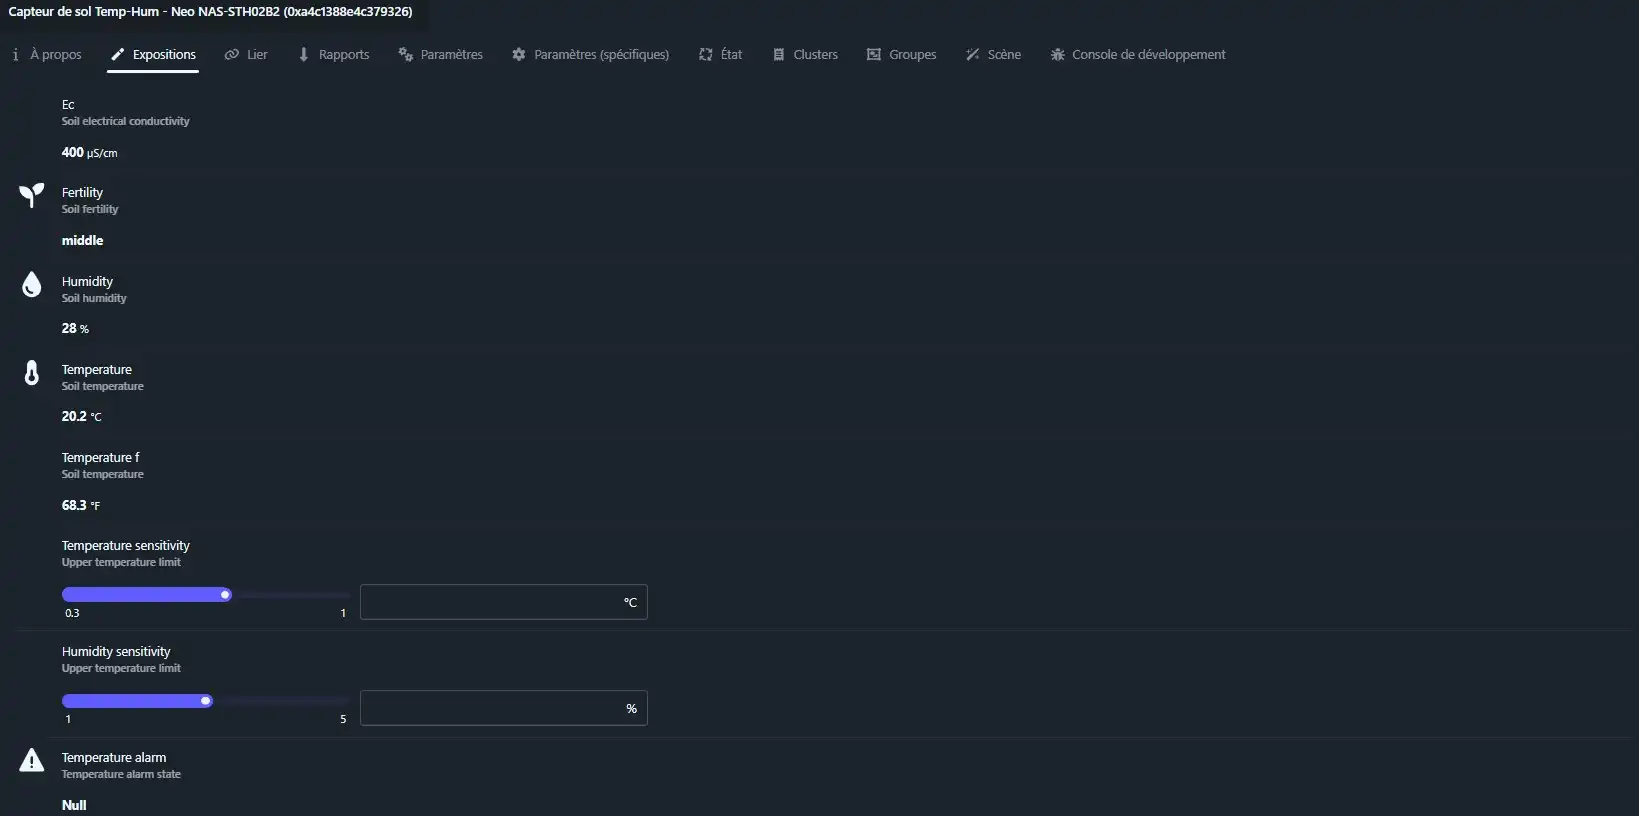
Task: Click the Temperature alarm warning triangle icon
Action: point(32,761)
